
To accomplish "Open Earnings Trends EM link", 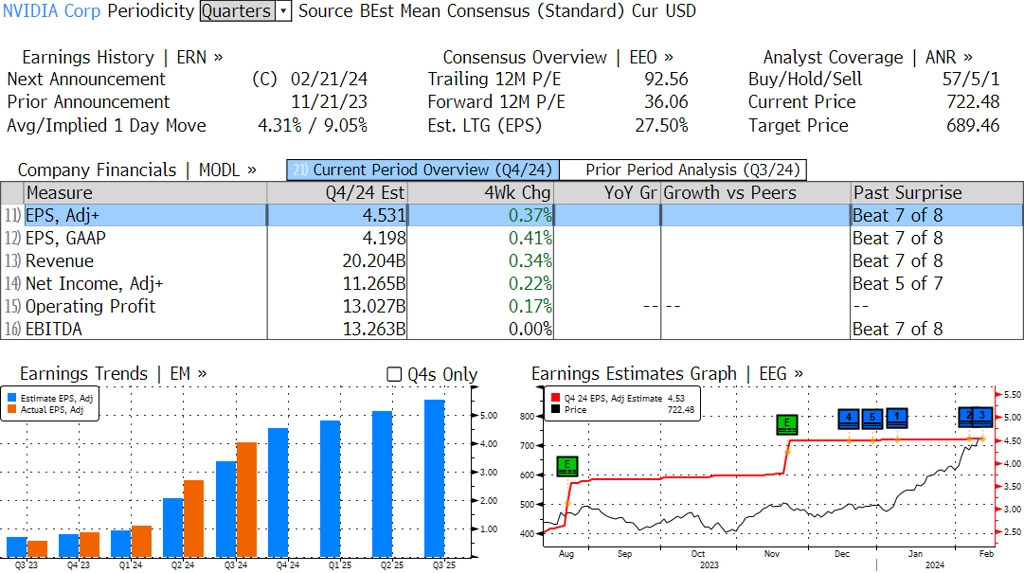I will point(113,374).
